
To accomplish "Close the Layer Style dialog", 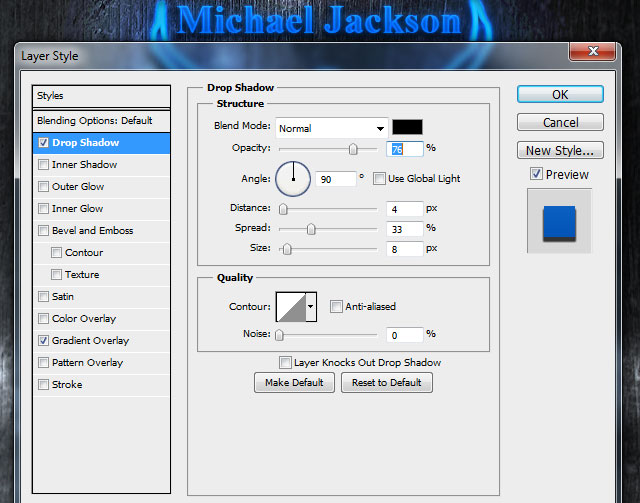I will pos(593,51).
